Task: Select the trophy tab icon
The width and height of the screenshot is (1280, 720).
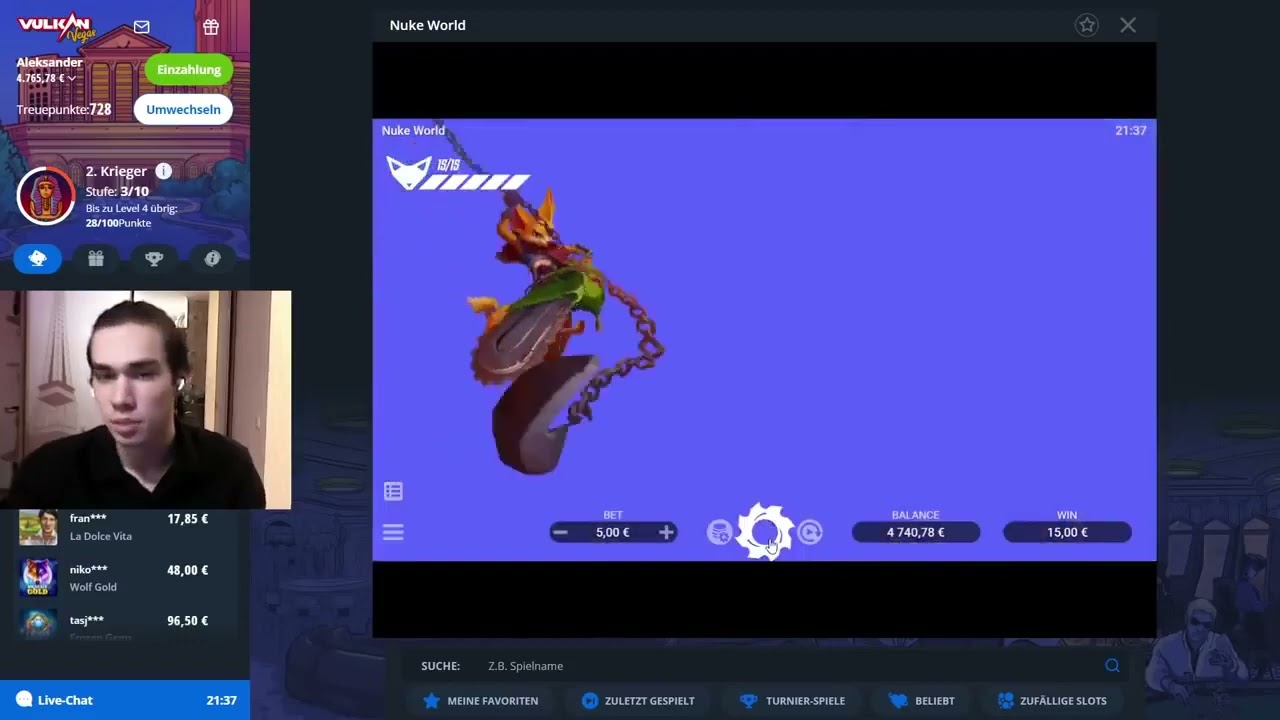Action: point(154,258)
